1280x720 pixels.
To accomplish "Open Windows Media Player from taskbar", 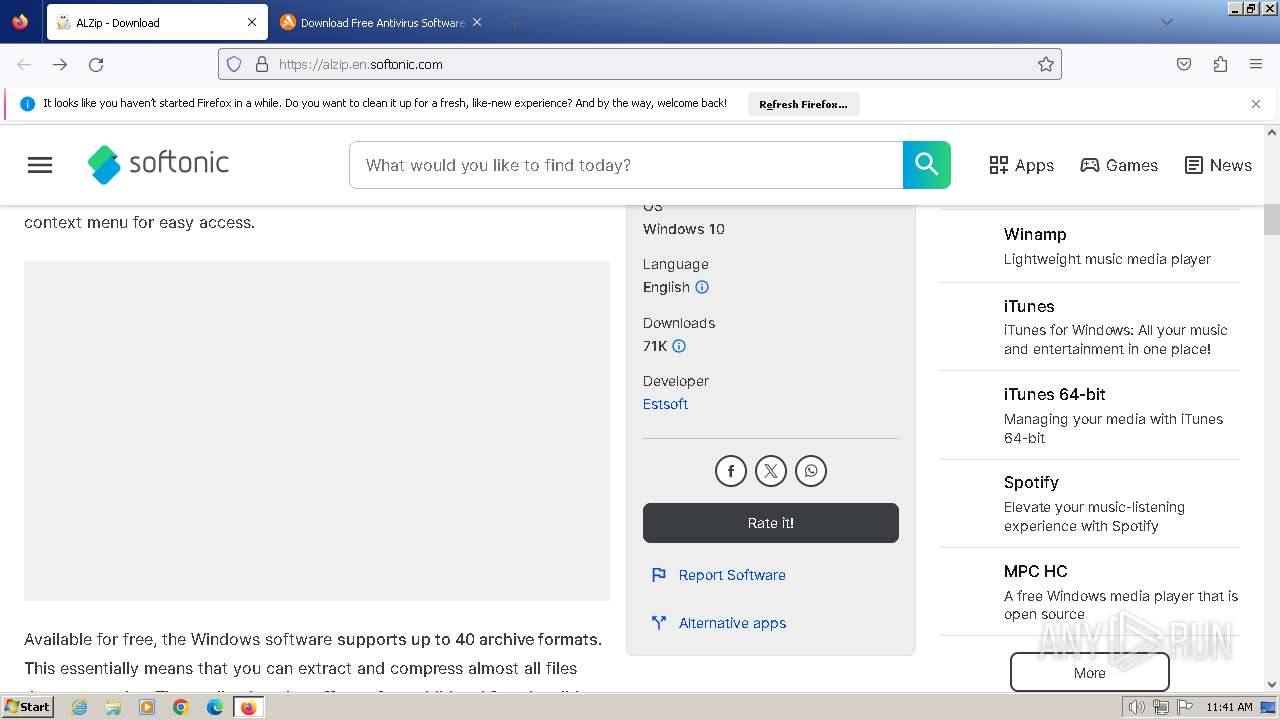I will [147, 707].
